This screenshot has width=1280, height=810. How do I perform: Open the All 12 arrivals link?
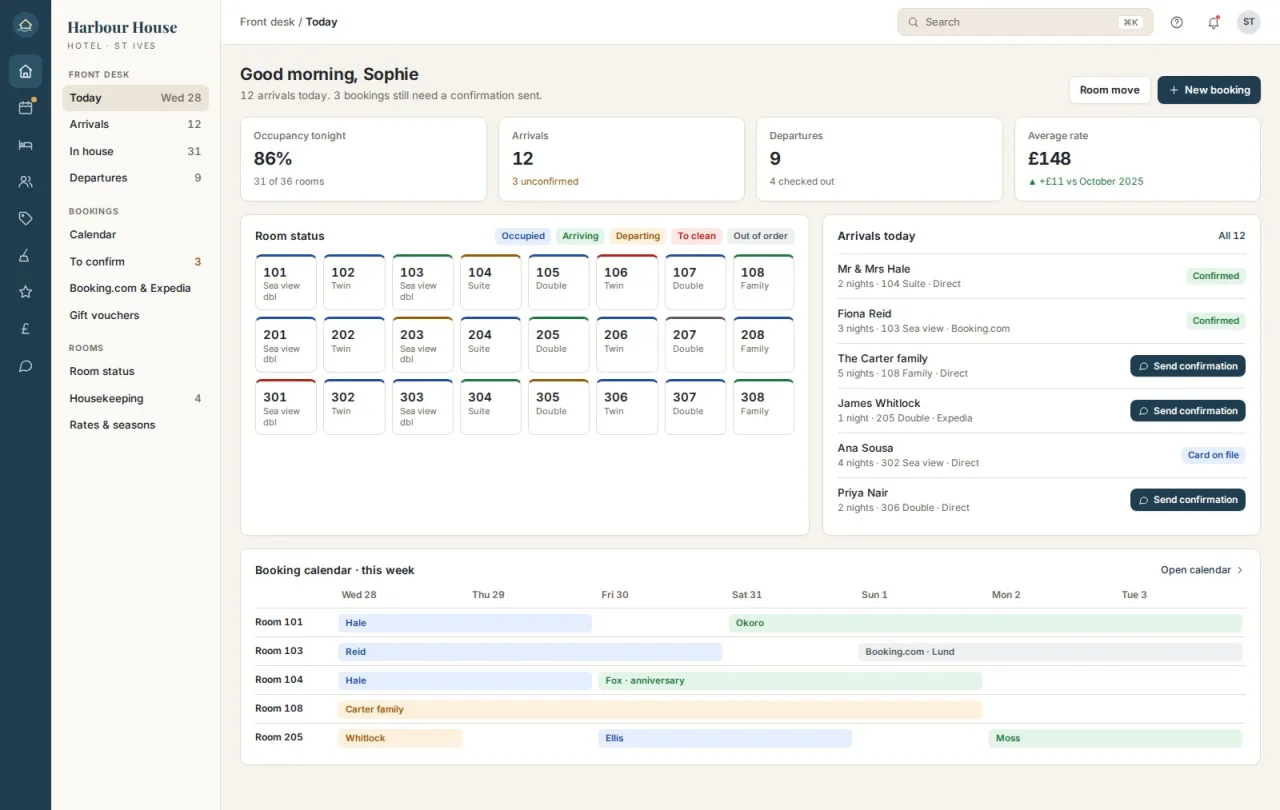pyautogui.click(x=1232, y=236)
